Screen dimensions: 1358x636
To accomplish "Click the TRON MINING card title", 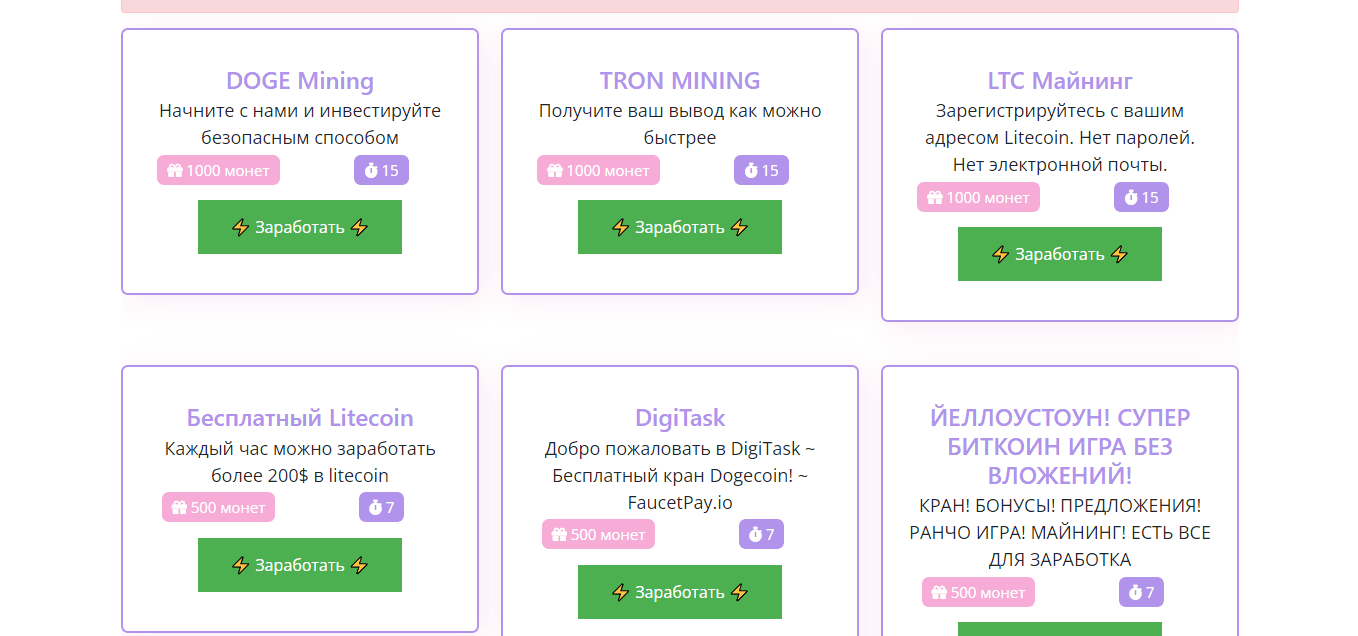I will [x=680, y=81].
